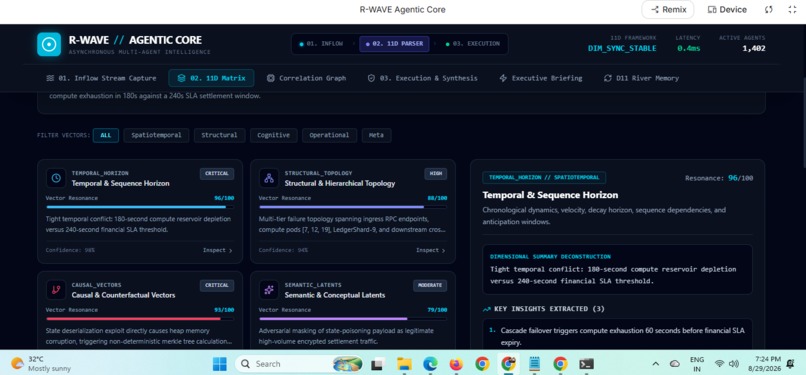This screenshot has width=806, height=375.
Task: Click the refresh arrows icon beside Device
Action: [x=768, y=10]
